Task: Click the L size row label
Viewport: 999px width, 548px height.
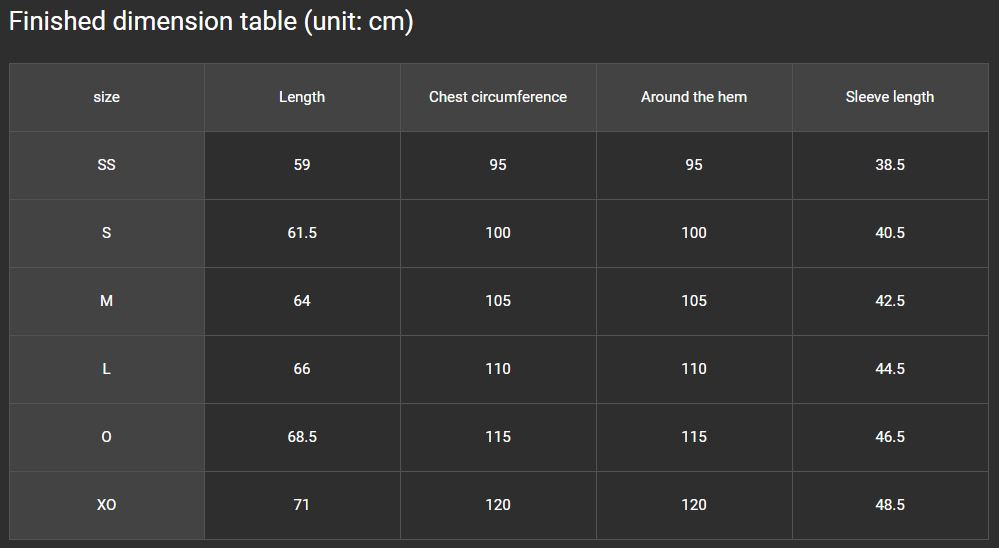Action: coord(106,369)
